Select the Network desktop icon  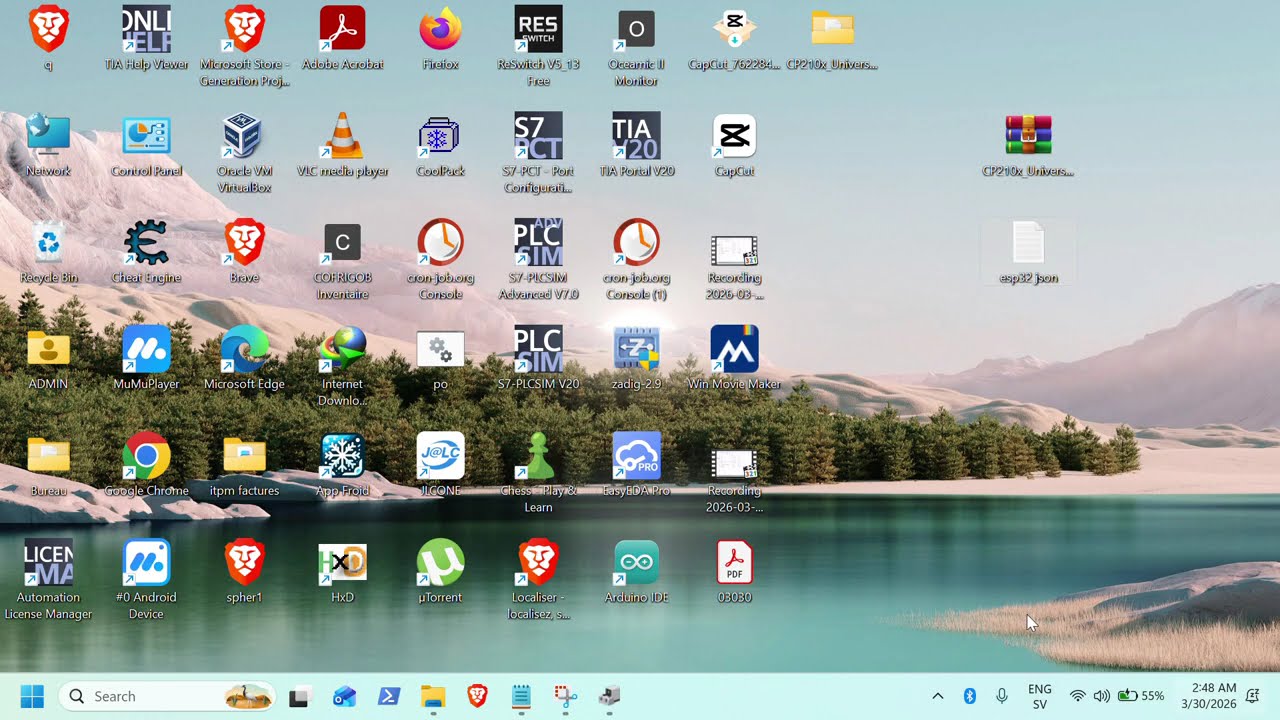48,145
